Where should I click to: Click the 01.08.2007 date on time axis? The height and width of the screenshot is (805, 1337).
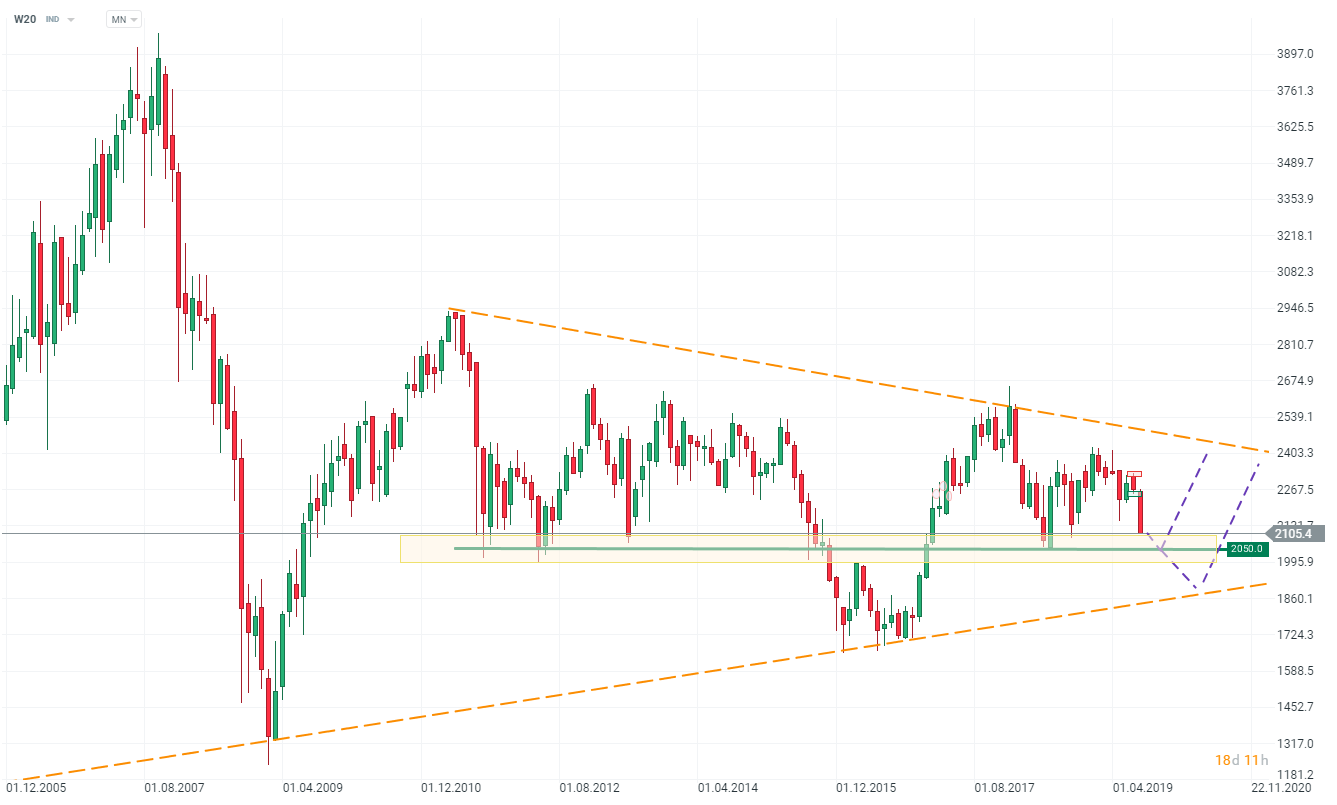pyautogui.click(x=176, y=787)
